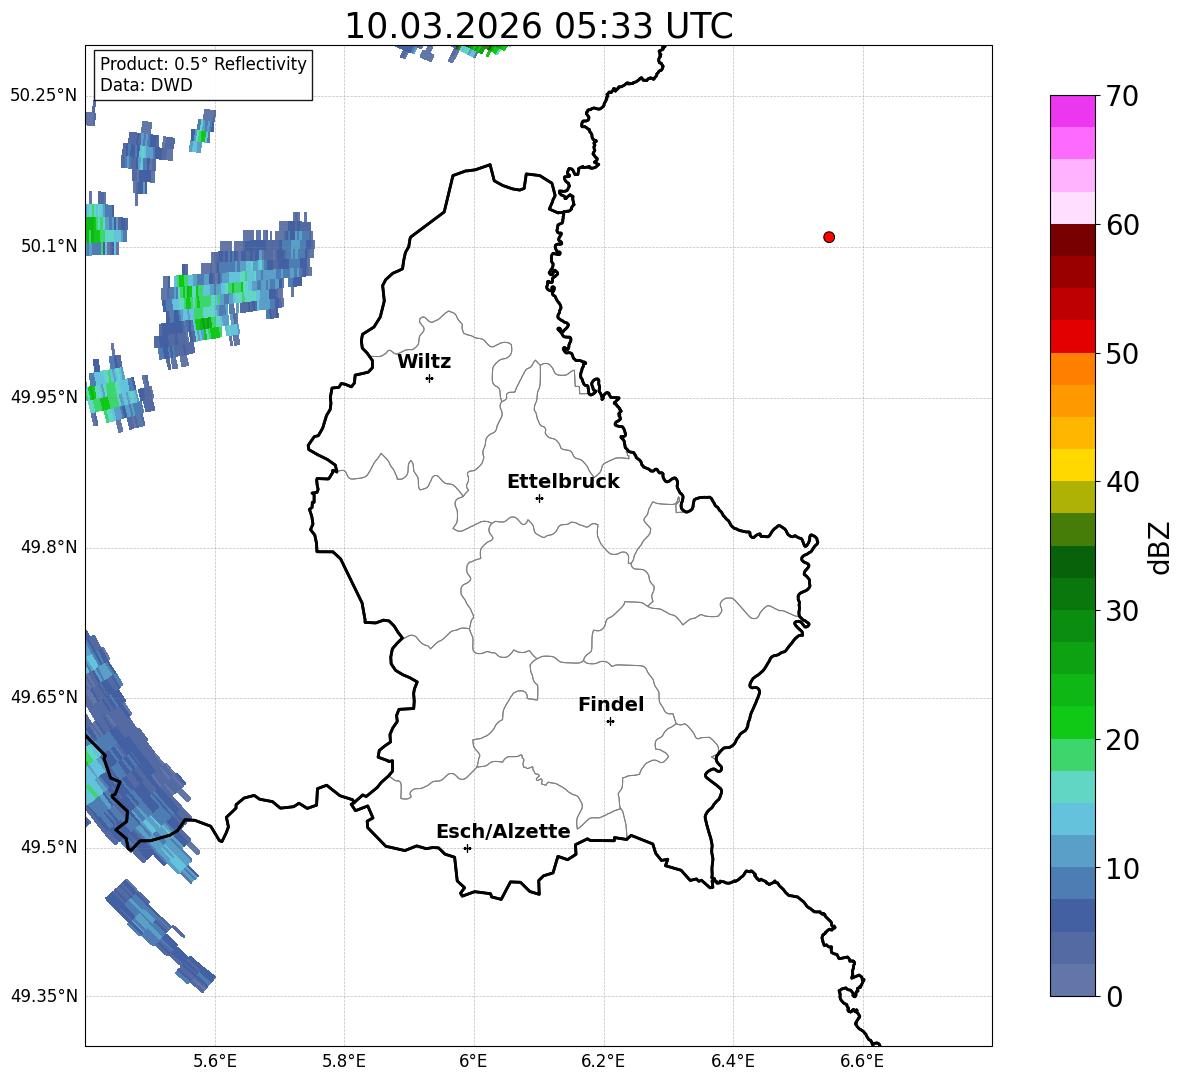Click the 49.5°N latitude label

pyautogui.click(x=49, y=847)
